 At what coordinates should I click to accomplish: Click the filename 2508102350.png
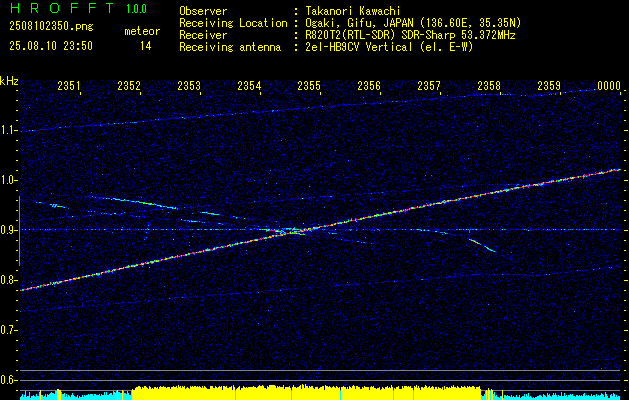(51, 27)
